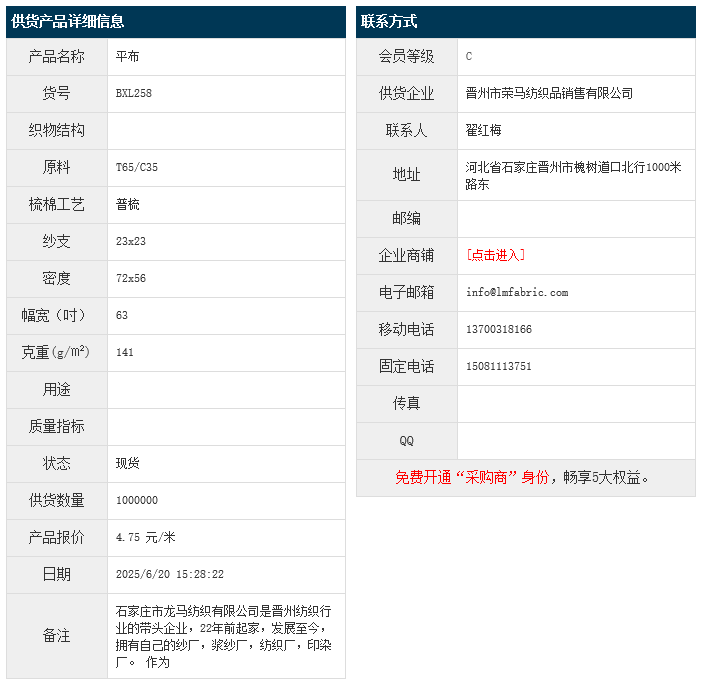Click the 点击进入 enterprise shop link
This screenshot has height=685, width=702.
coord(495,255)
